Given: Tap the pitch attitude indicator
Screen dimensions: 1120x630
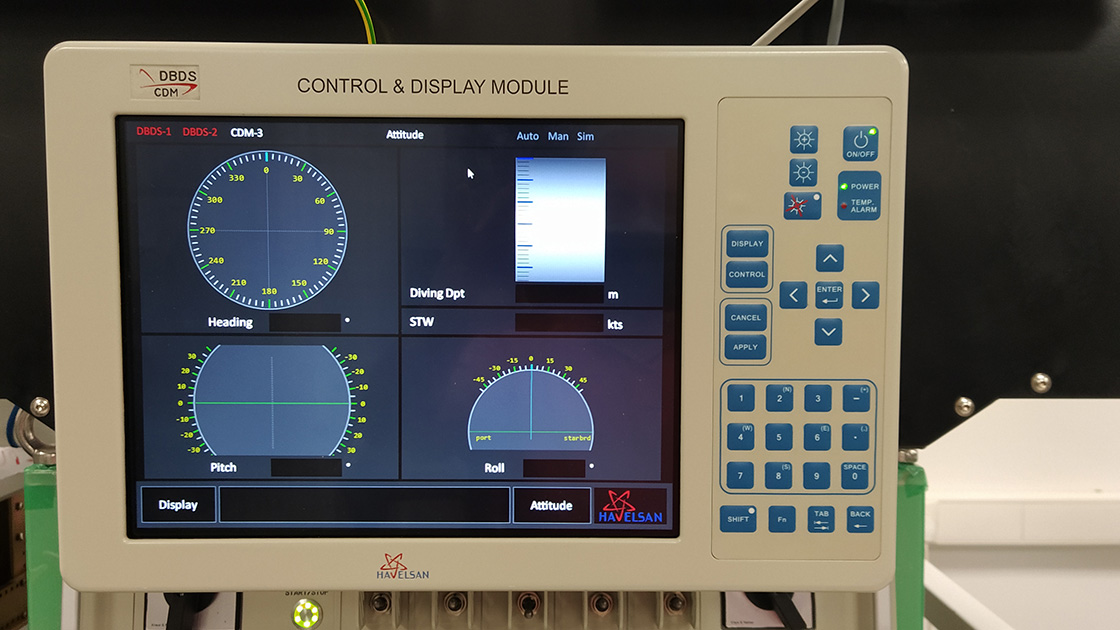Looking at the screenshot, I should click(271, 401).
